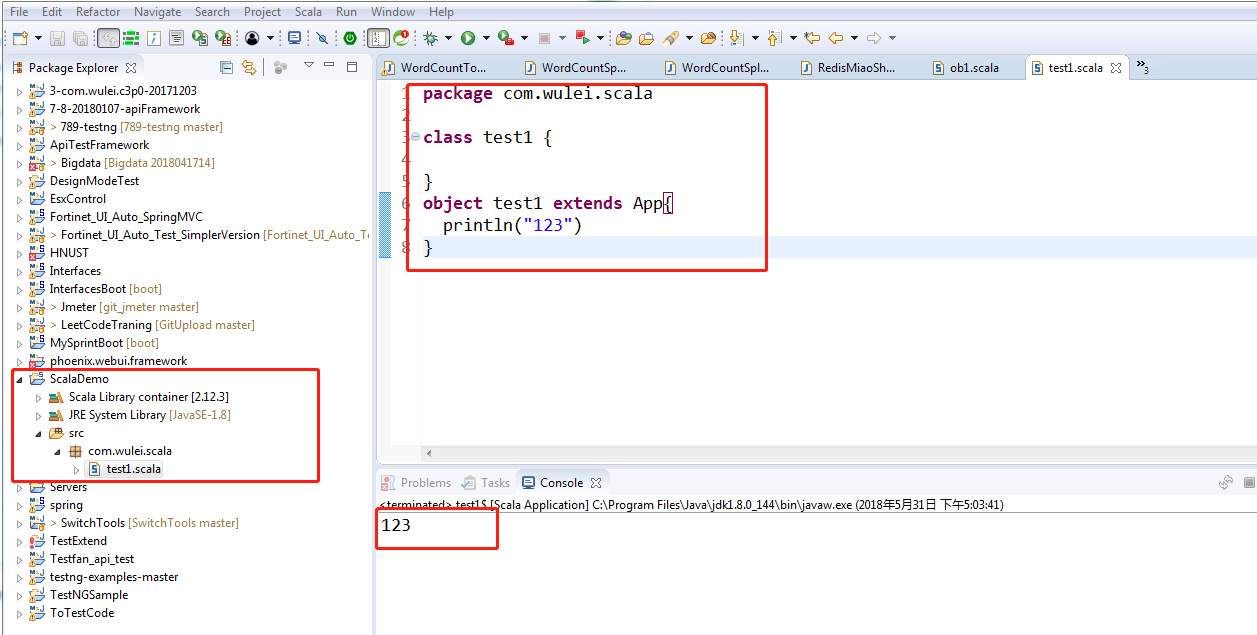Click the editor horizontal scrollbar

coord(800,453)
